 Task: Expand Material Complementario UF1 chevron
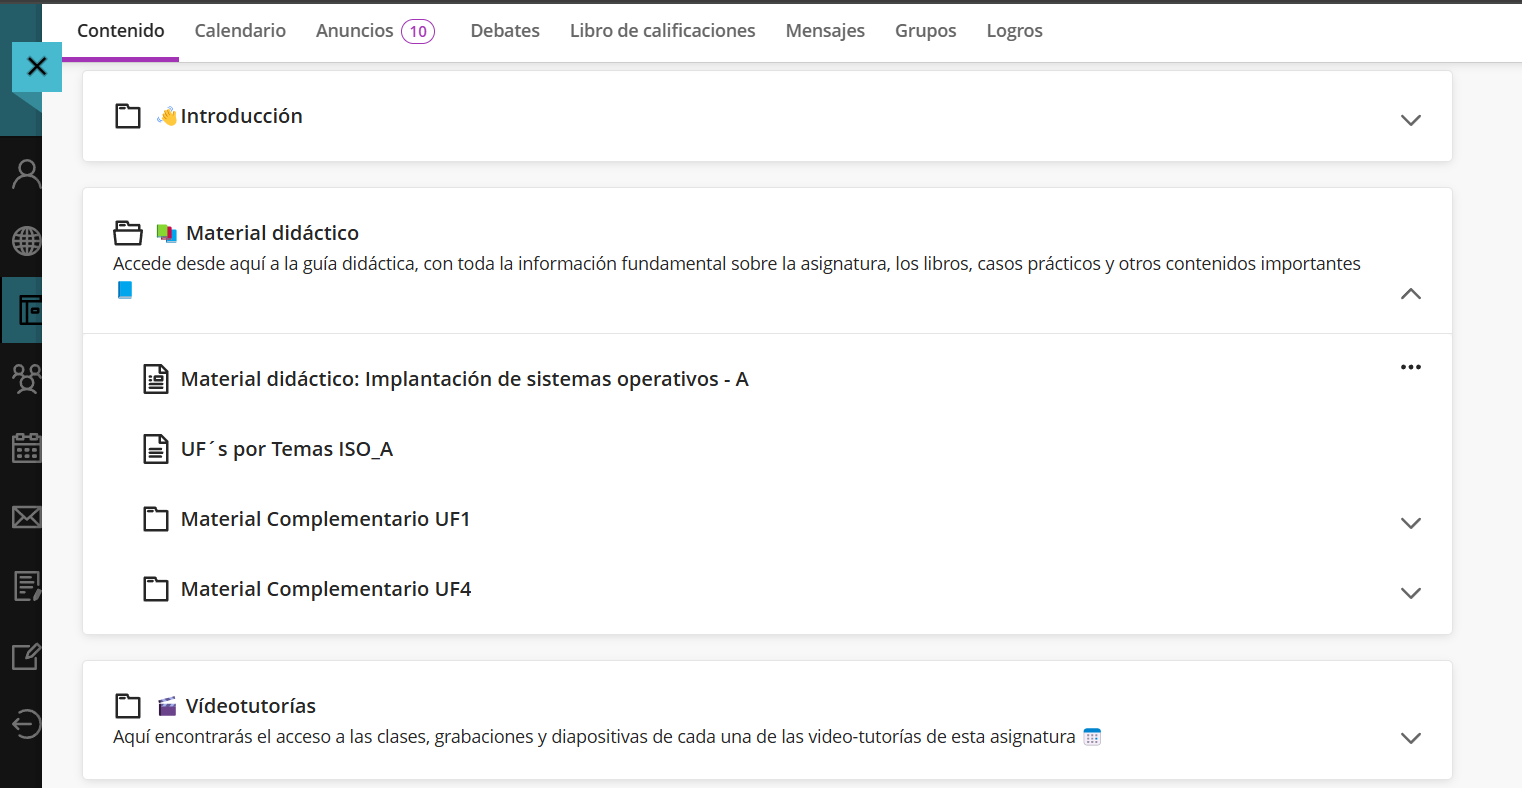(1410, 523)
